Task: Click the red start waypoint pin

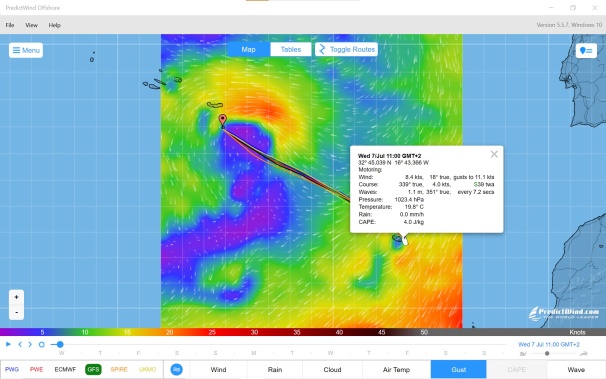Action: pos(222,121)
